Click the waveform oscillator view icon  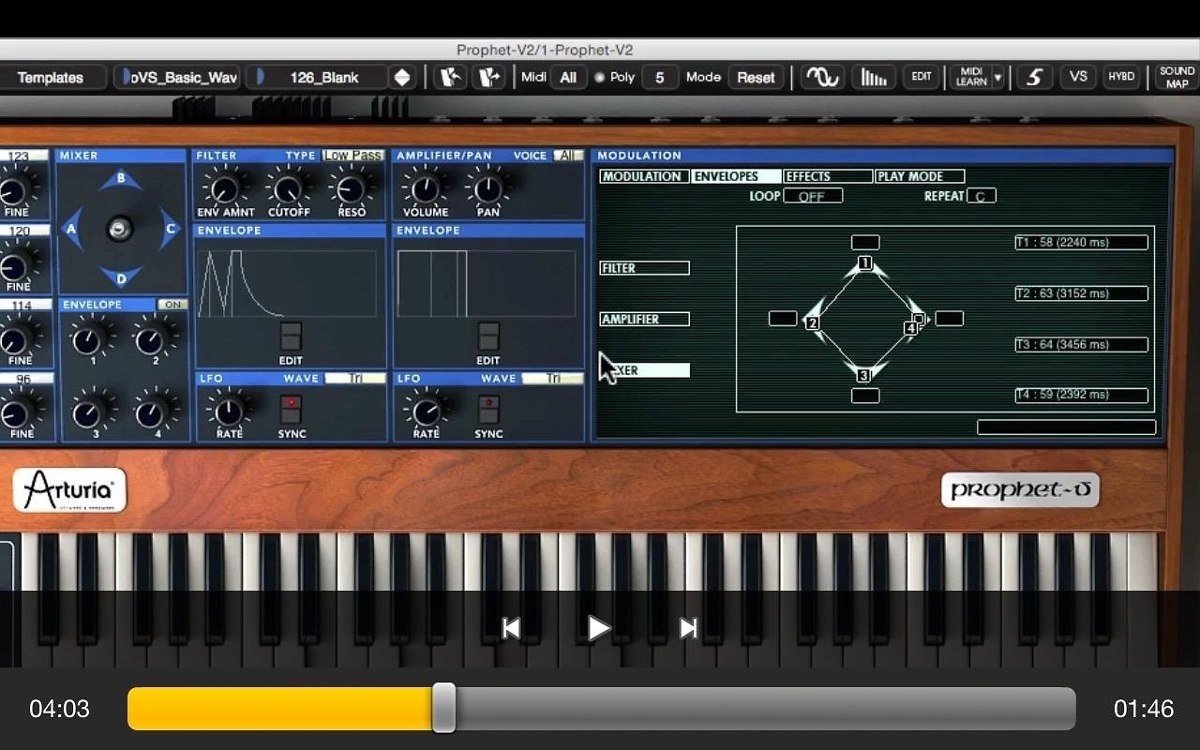click(x=823, y=77)
